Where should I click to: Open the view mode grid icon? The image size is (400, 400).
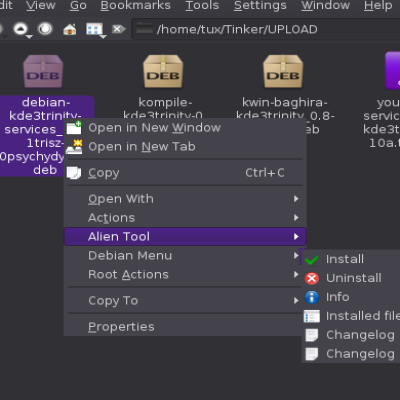[94, 29]
